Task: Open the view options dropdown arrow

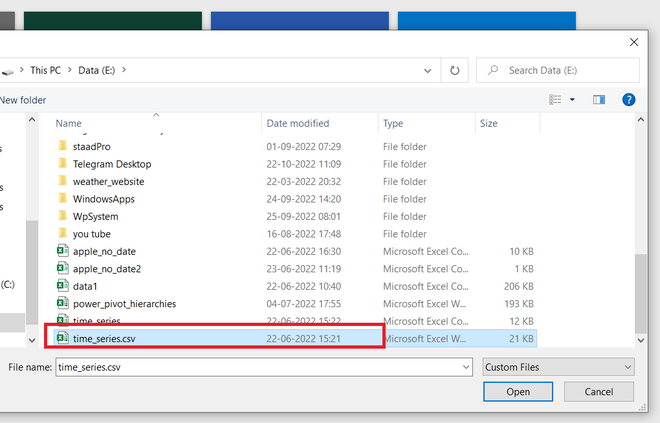Action: pyautogui.click(x=572, y=100)
